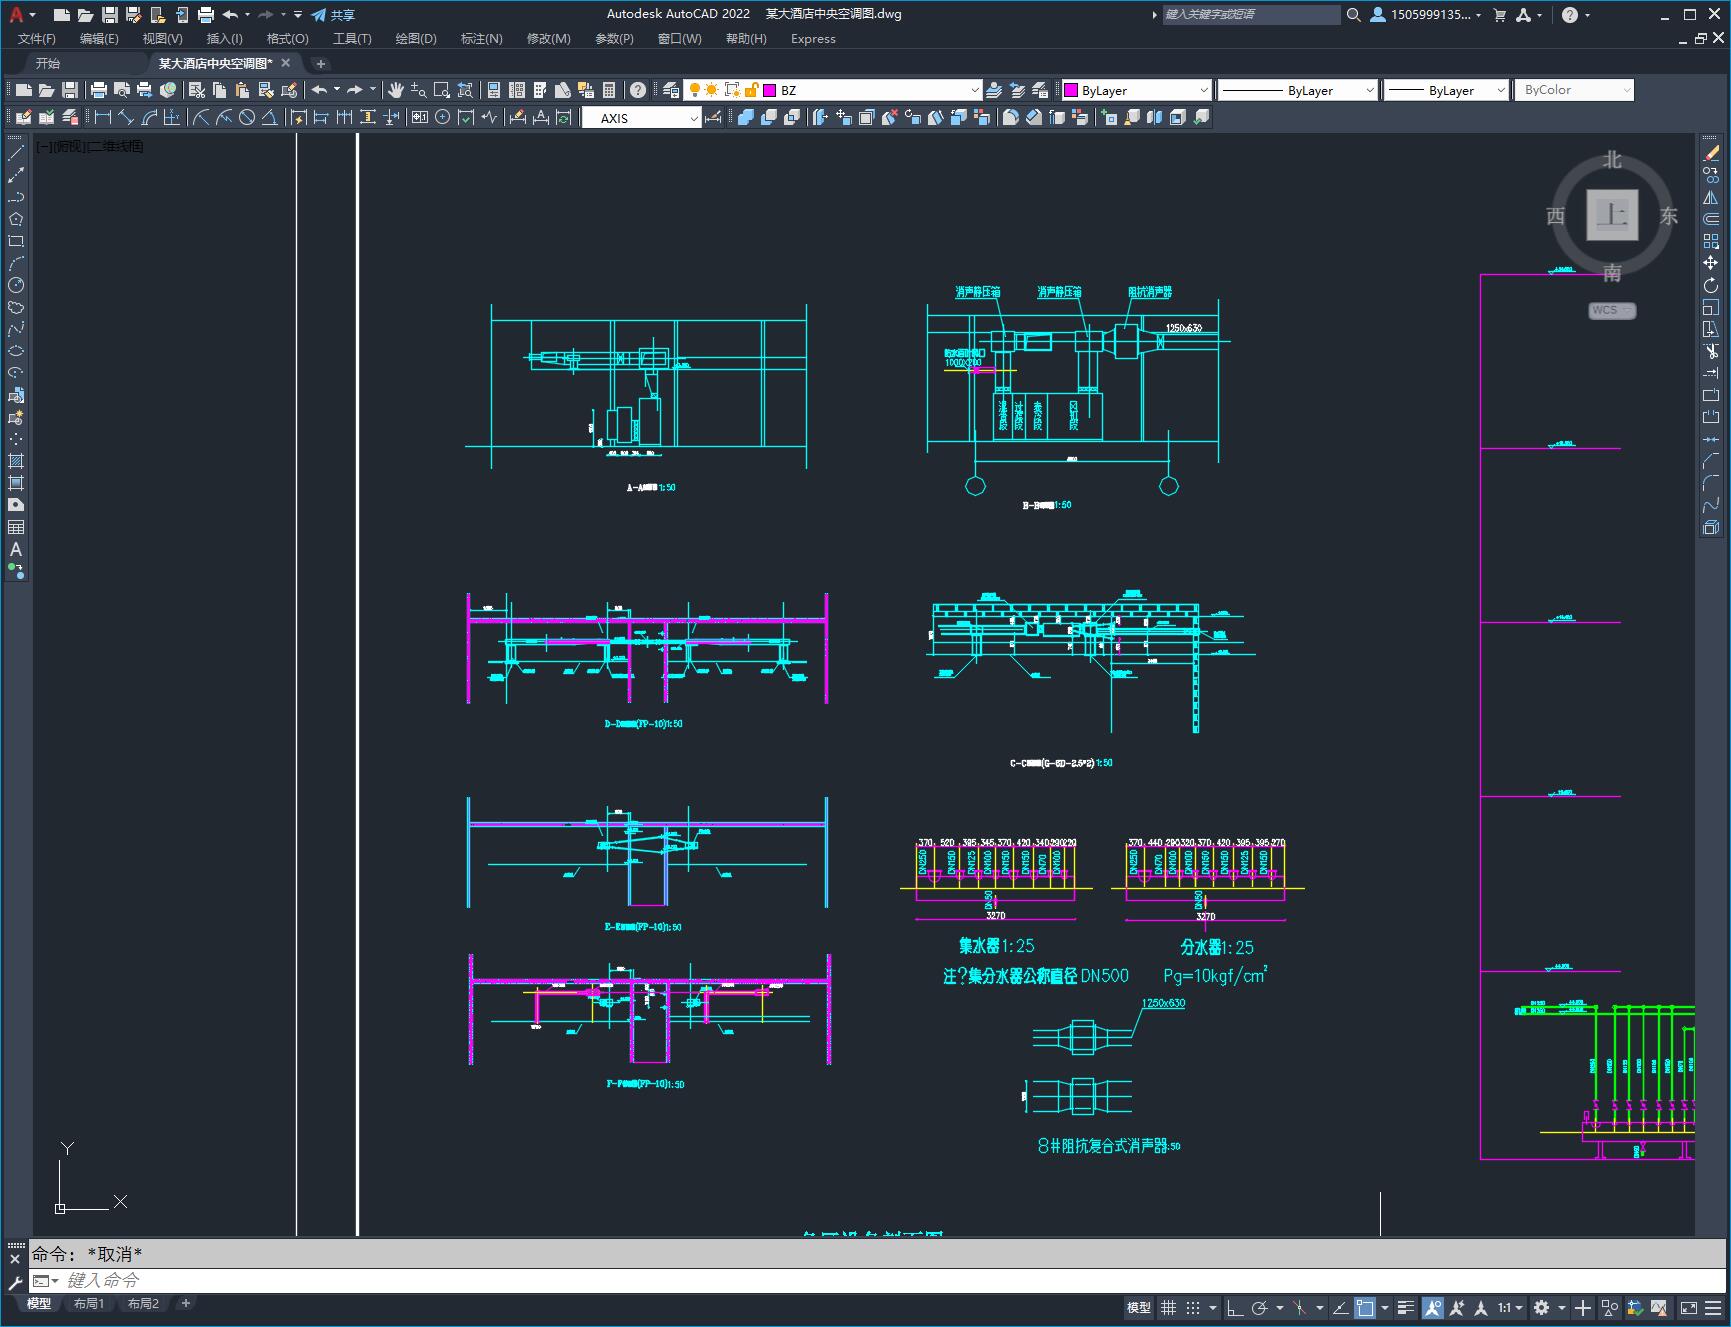1731x1327 pixels.
Task: Toggle object snap in status bar
Action: click(1365, 1307)
